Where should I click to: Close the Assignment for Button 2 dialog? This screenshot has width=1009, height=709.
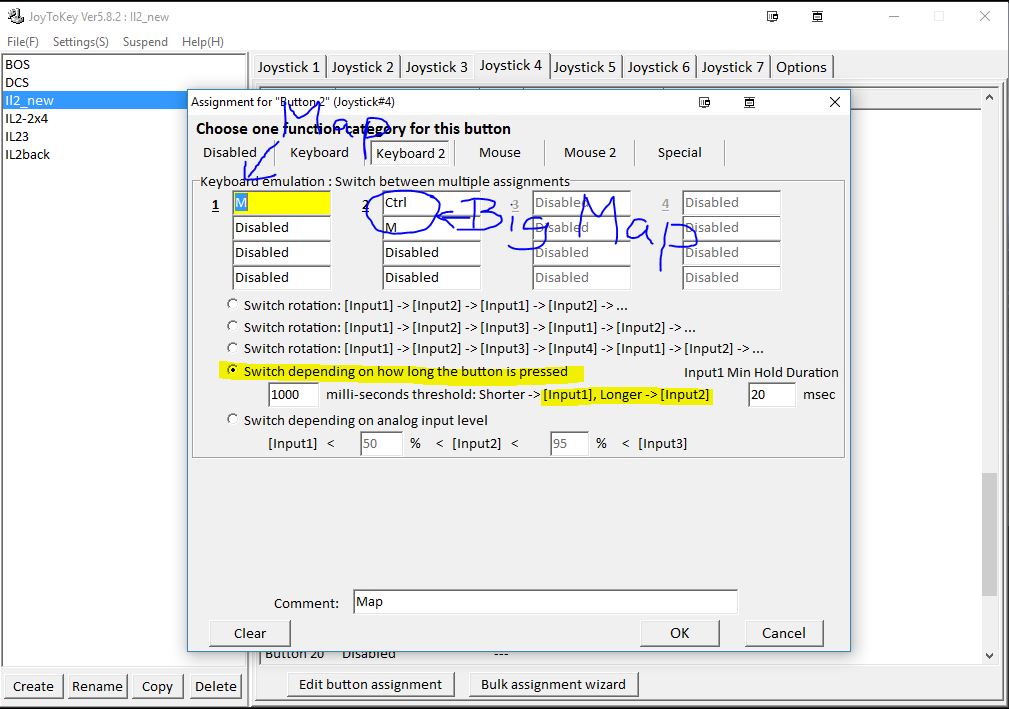click(x=835, y=102)
